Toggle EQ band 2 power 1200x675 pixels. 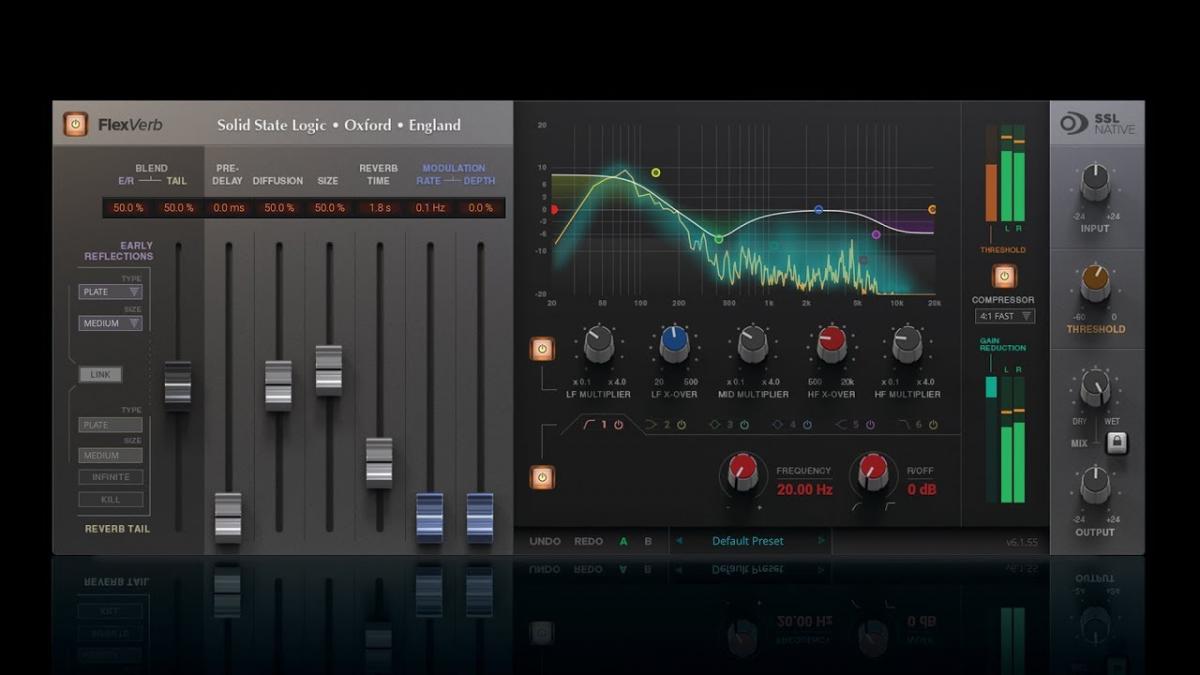(x=681, y=425)
